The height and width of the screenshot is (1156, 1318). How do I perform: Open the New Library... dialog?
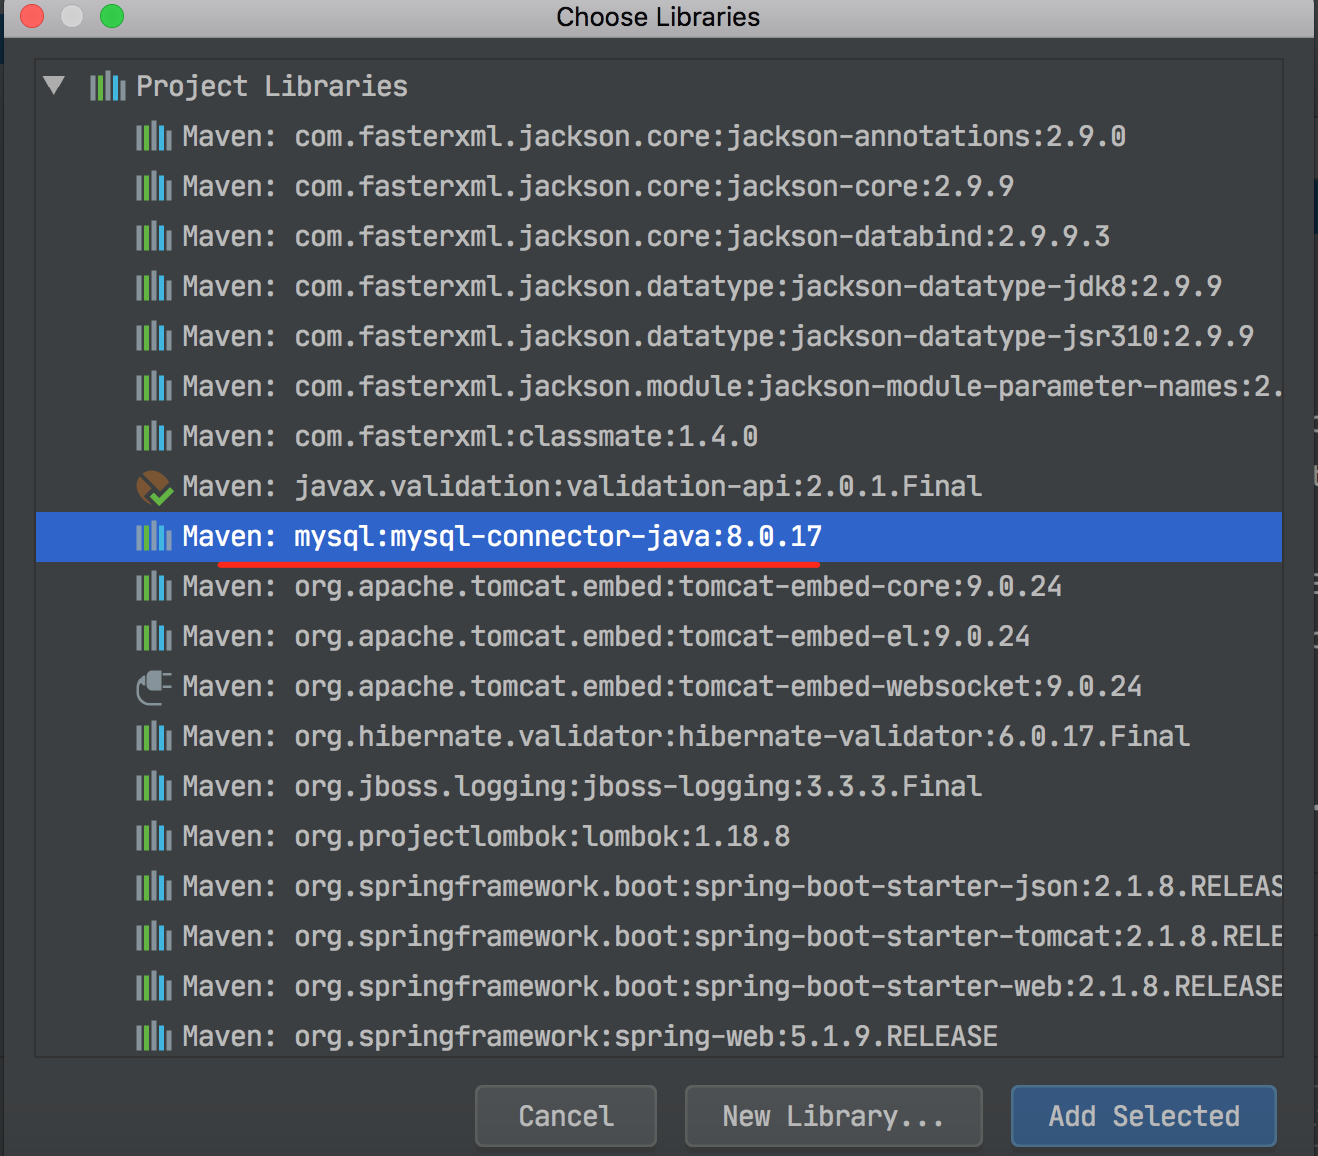(834, 1116)
